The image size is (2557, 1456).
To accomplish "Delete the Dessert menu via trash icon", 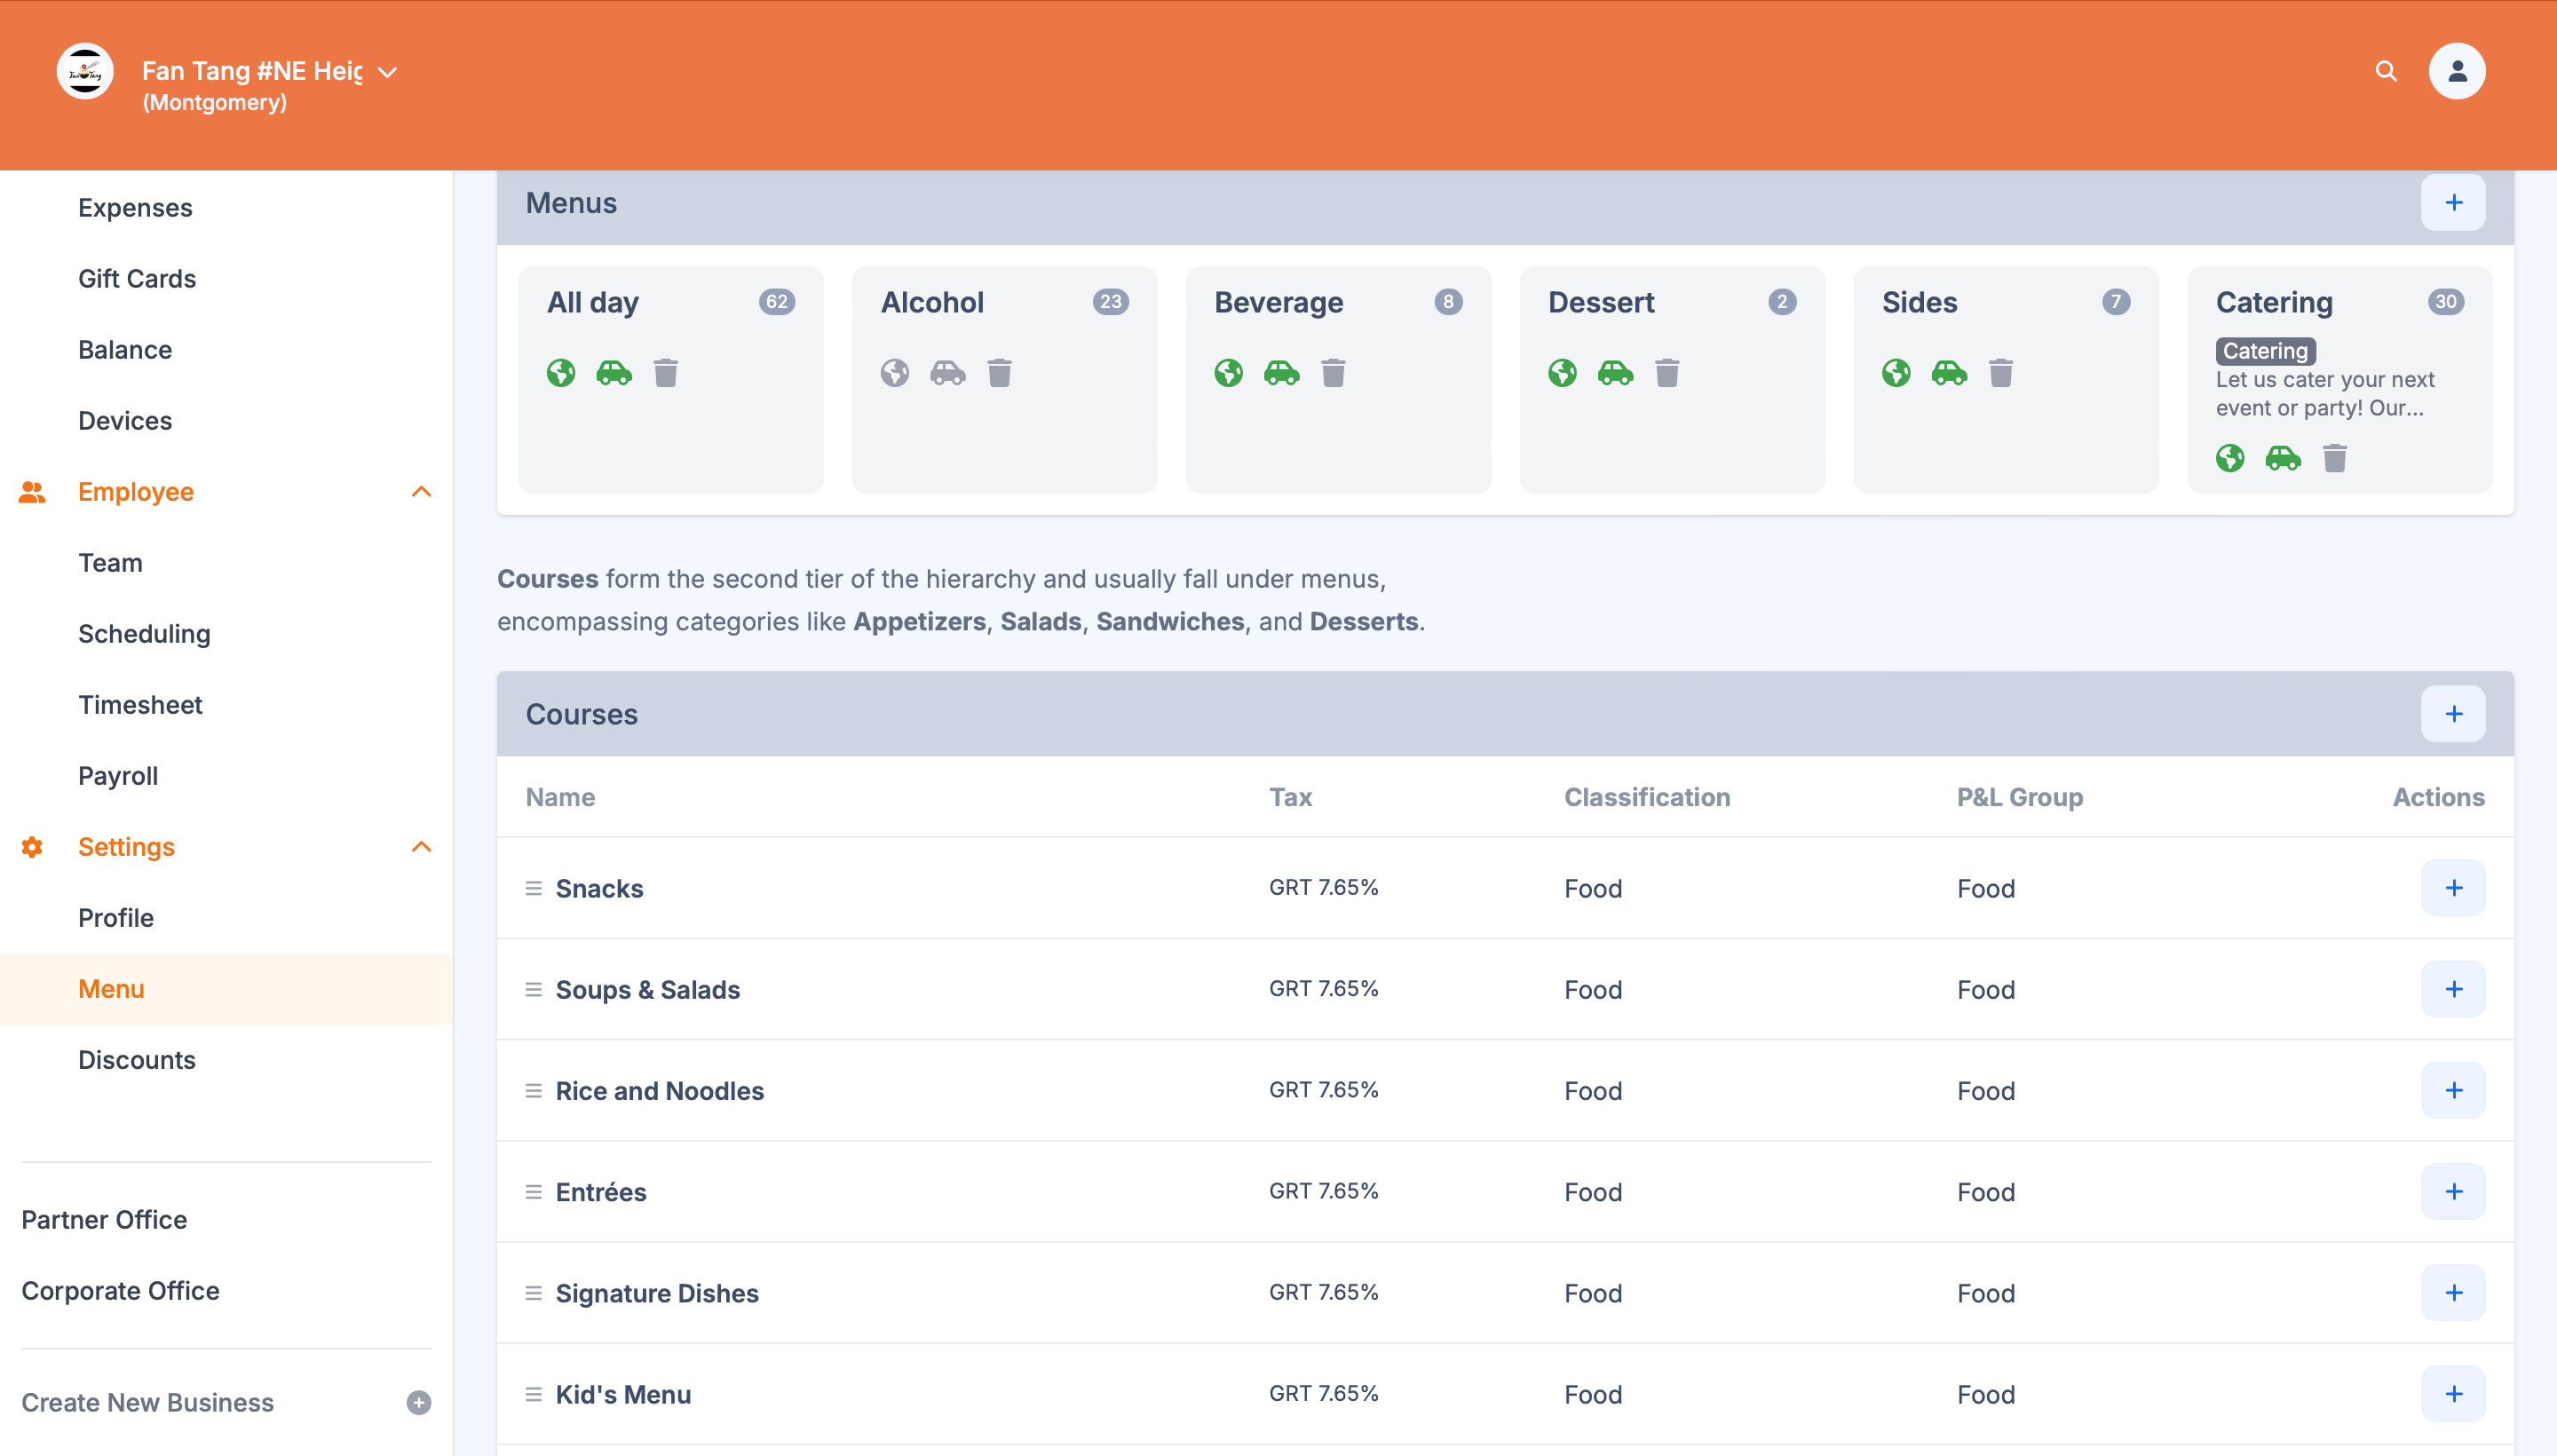I will (x=1668, y=373).
